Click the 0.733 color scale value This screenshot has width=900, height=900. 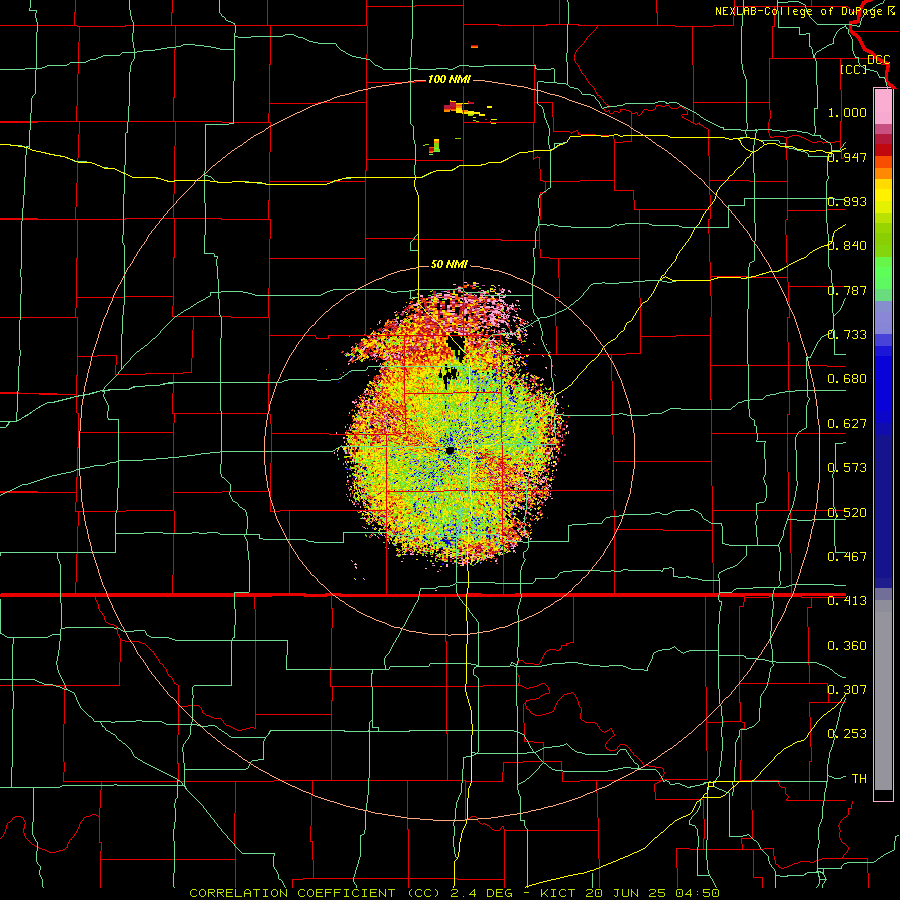click(x=847, y=335)
